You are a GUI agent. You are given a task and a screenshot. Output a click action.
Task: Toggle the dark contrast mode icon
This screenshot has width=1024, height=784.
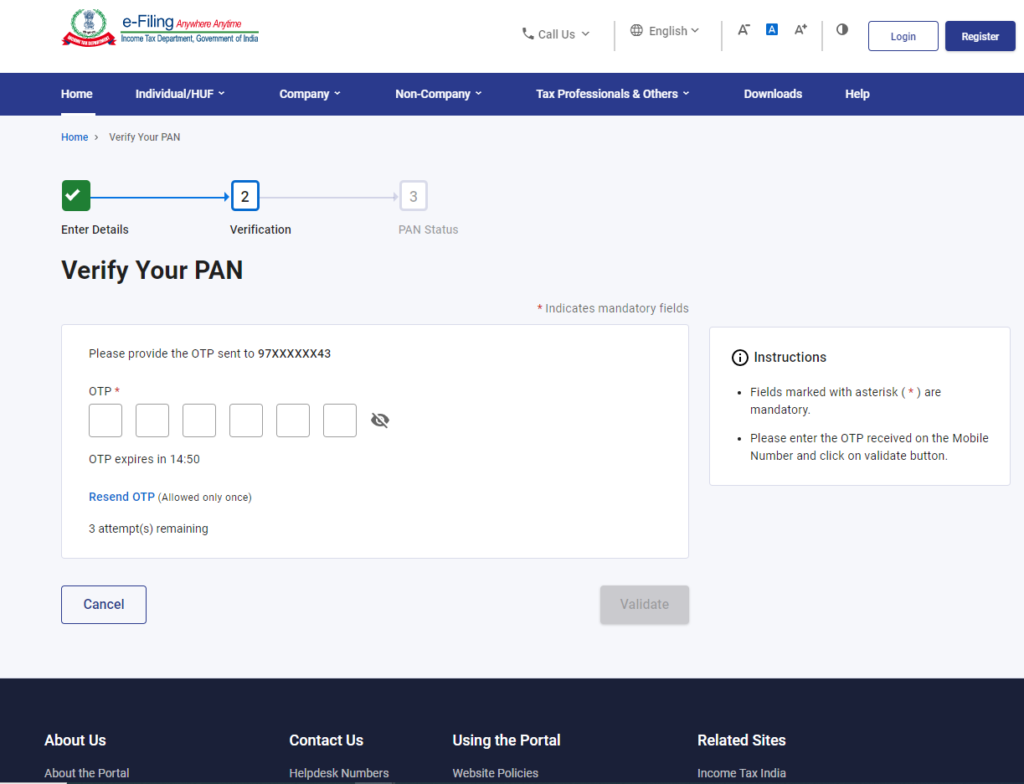pyautogui.click(x=841, y=30)
